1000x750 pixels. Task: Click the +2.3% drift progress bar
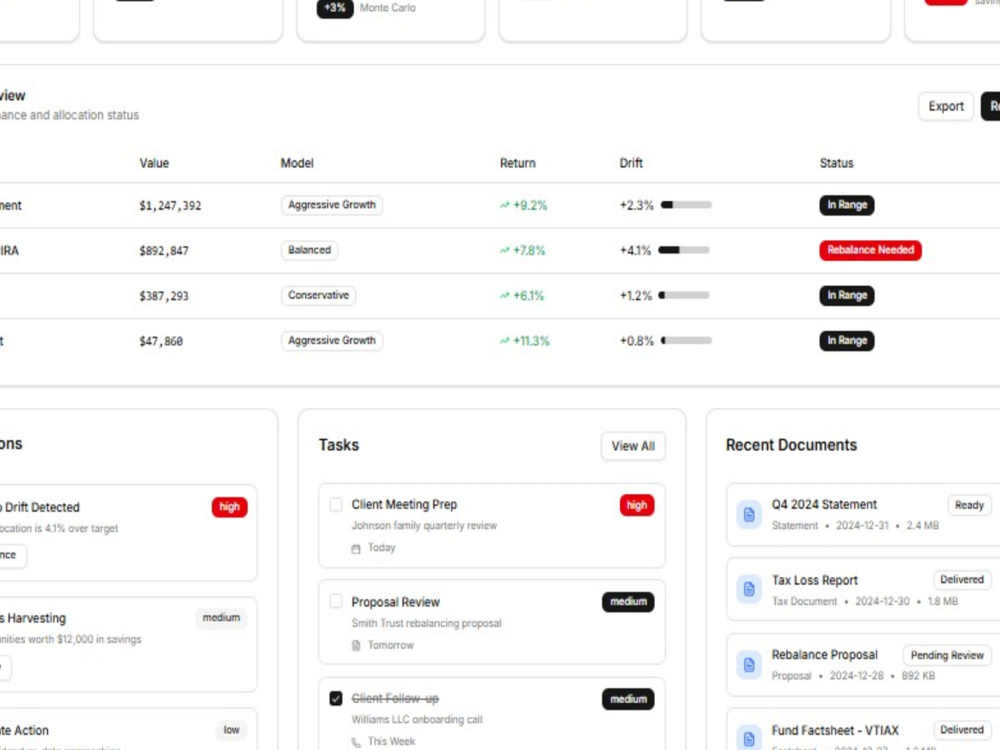686,205
